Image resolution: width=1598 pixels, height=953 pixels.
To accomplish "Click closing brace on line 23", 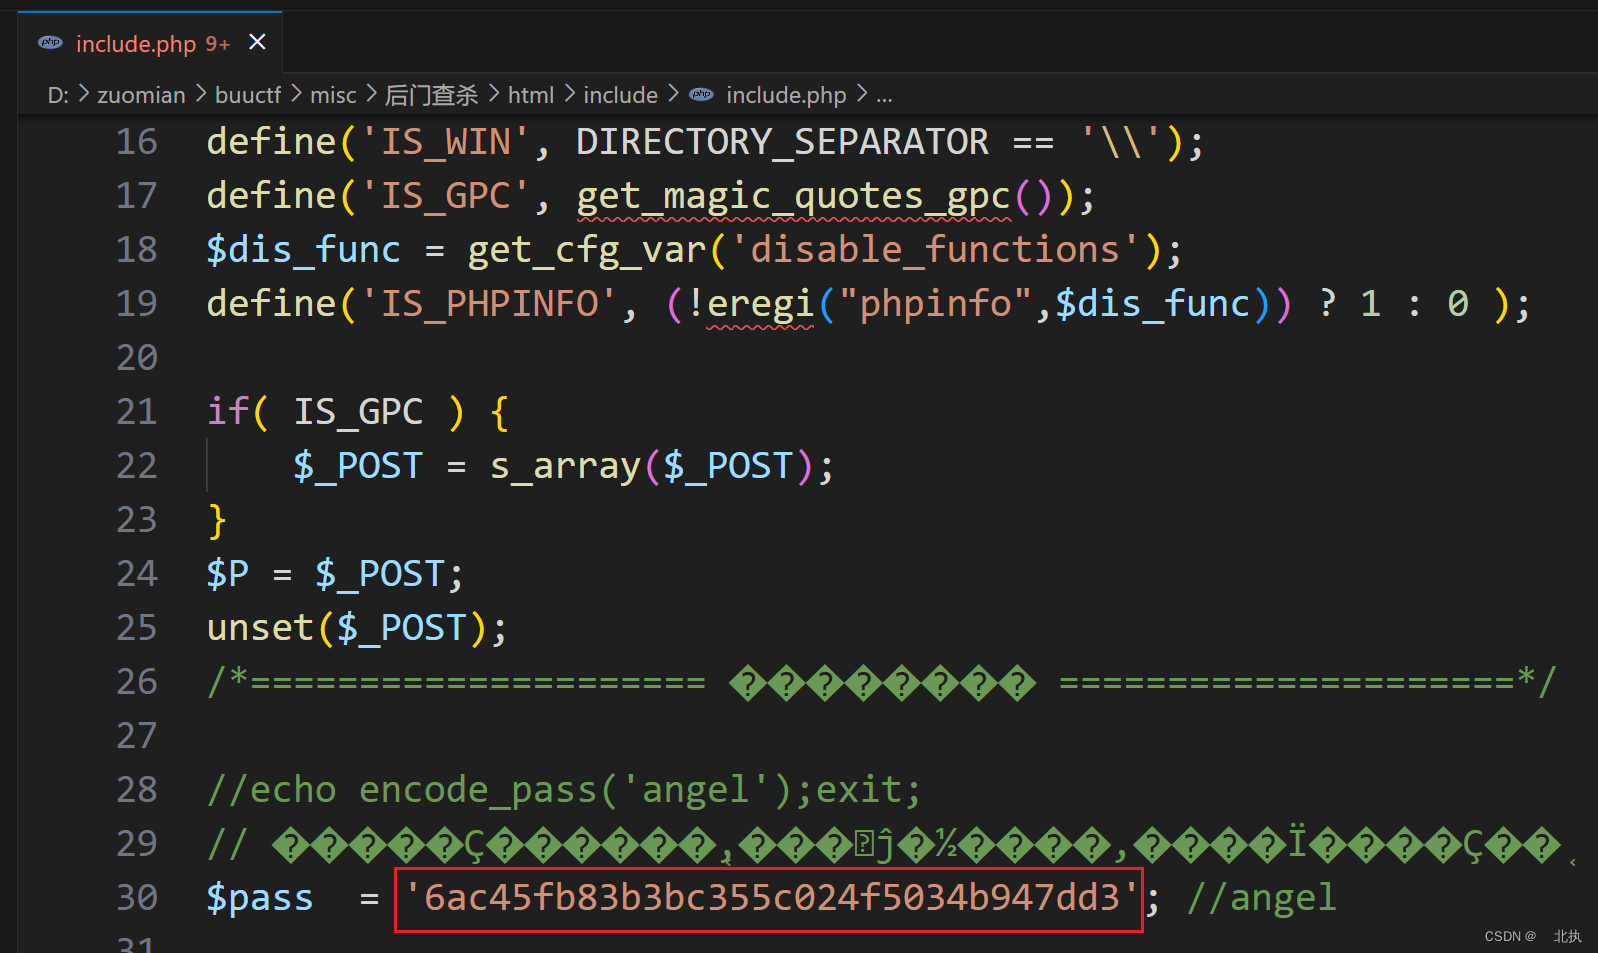I will (x=217, y=521).
